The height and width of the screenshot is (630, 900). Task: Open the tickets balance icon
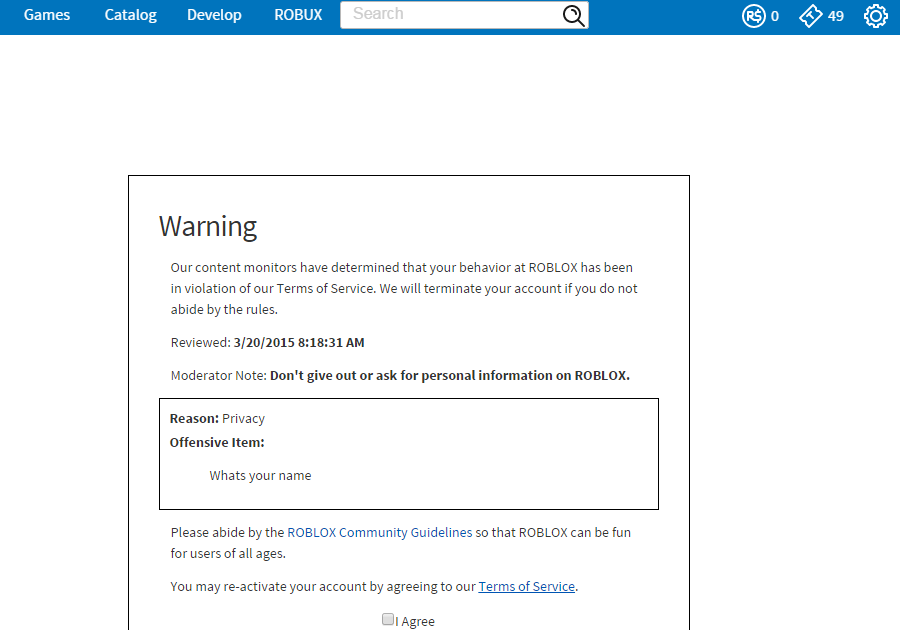pos(810,15)
